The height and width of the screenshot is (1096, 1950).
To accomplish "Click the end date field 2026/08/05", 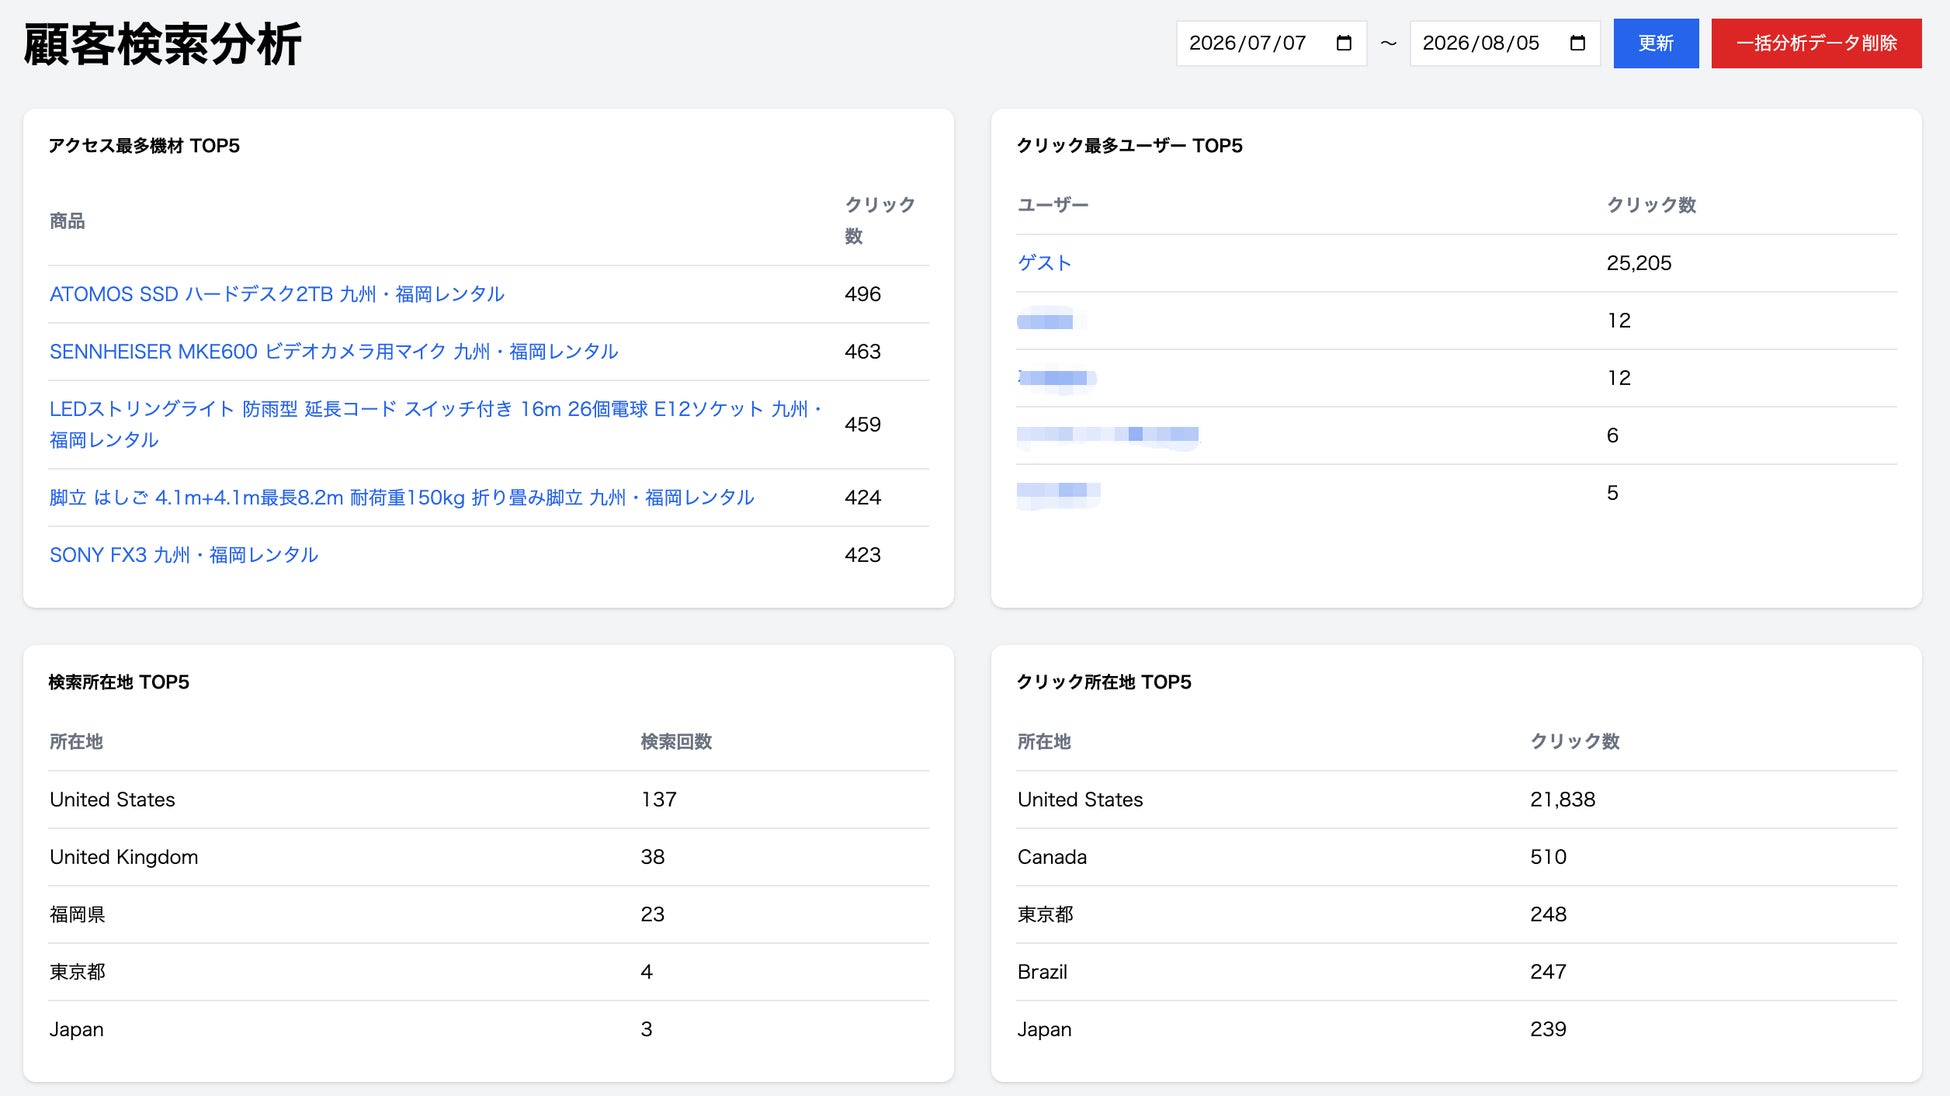I will coord(1505,43).
